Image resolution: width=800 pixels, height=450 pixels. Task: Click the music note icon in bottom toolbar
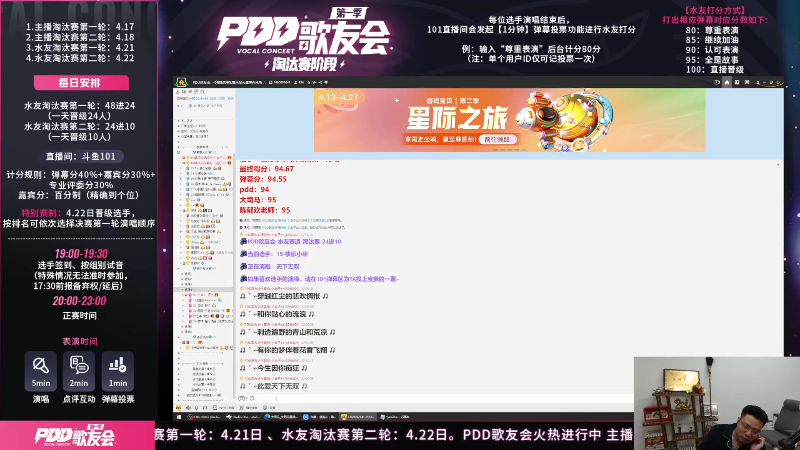pos(241,408)
